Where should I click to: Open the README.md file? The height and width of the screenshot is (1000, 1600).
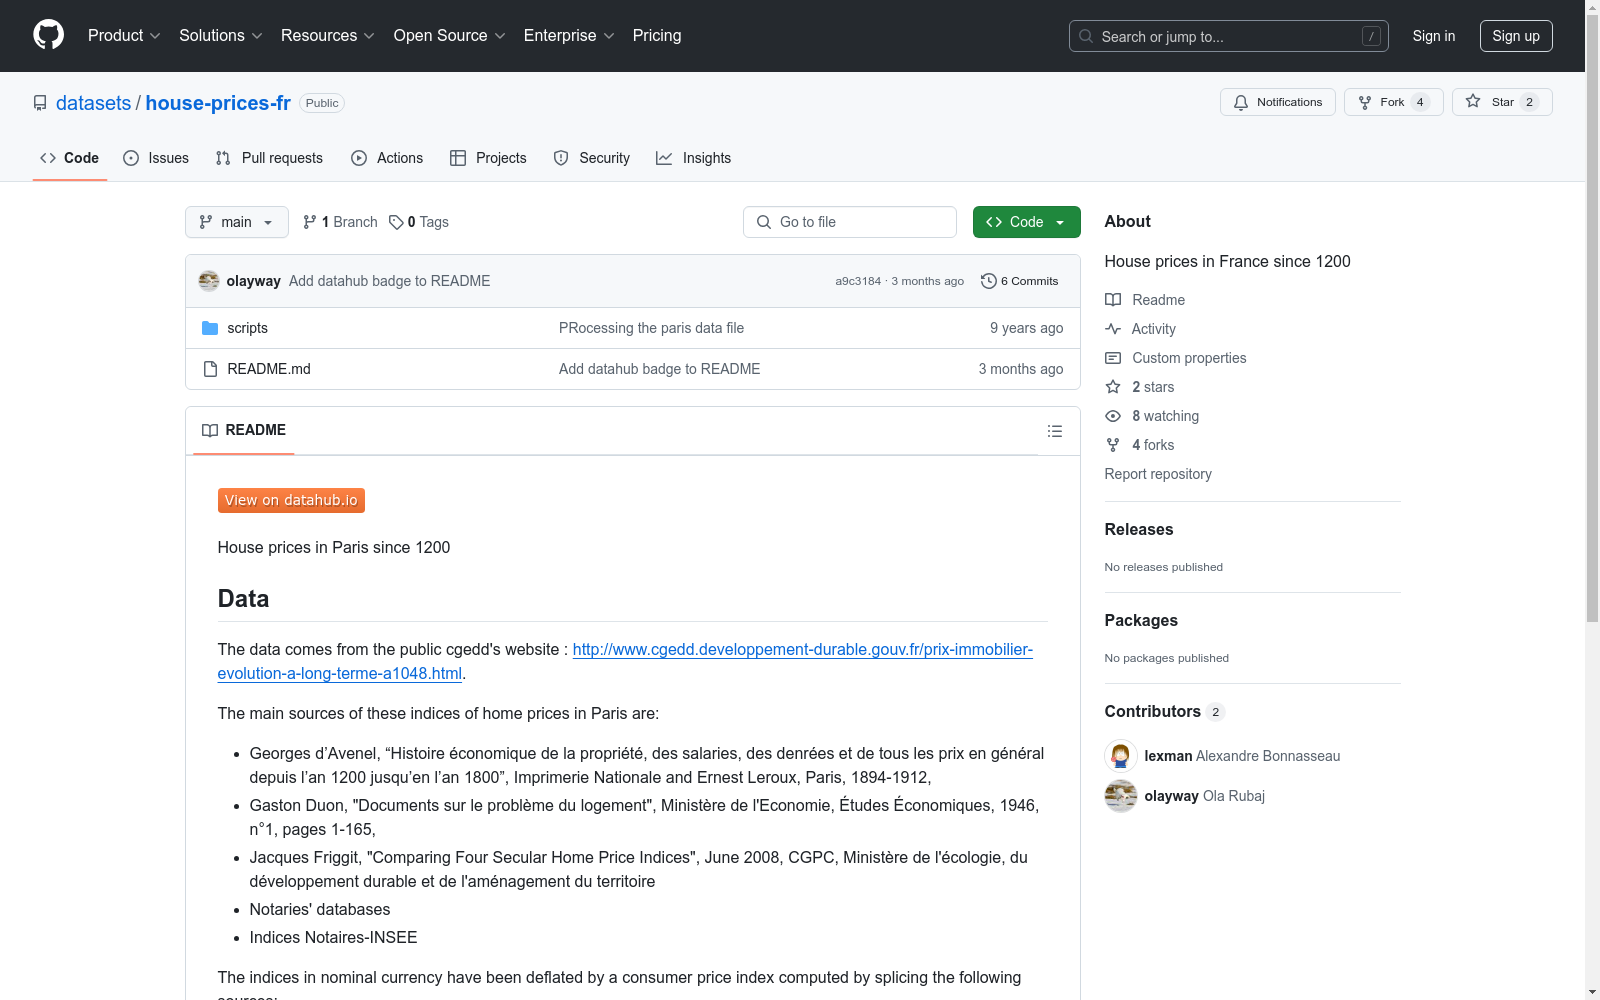(269, 369)
